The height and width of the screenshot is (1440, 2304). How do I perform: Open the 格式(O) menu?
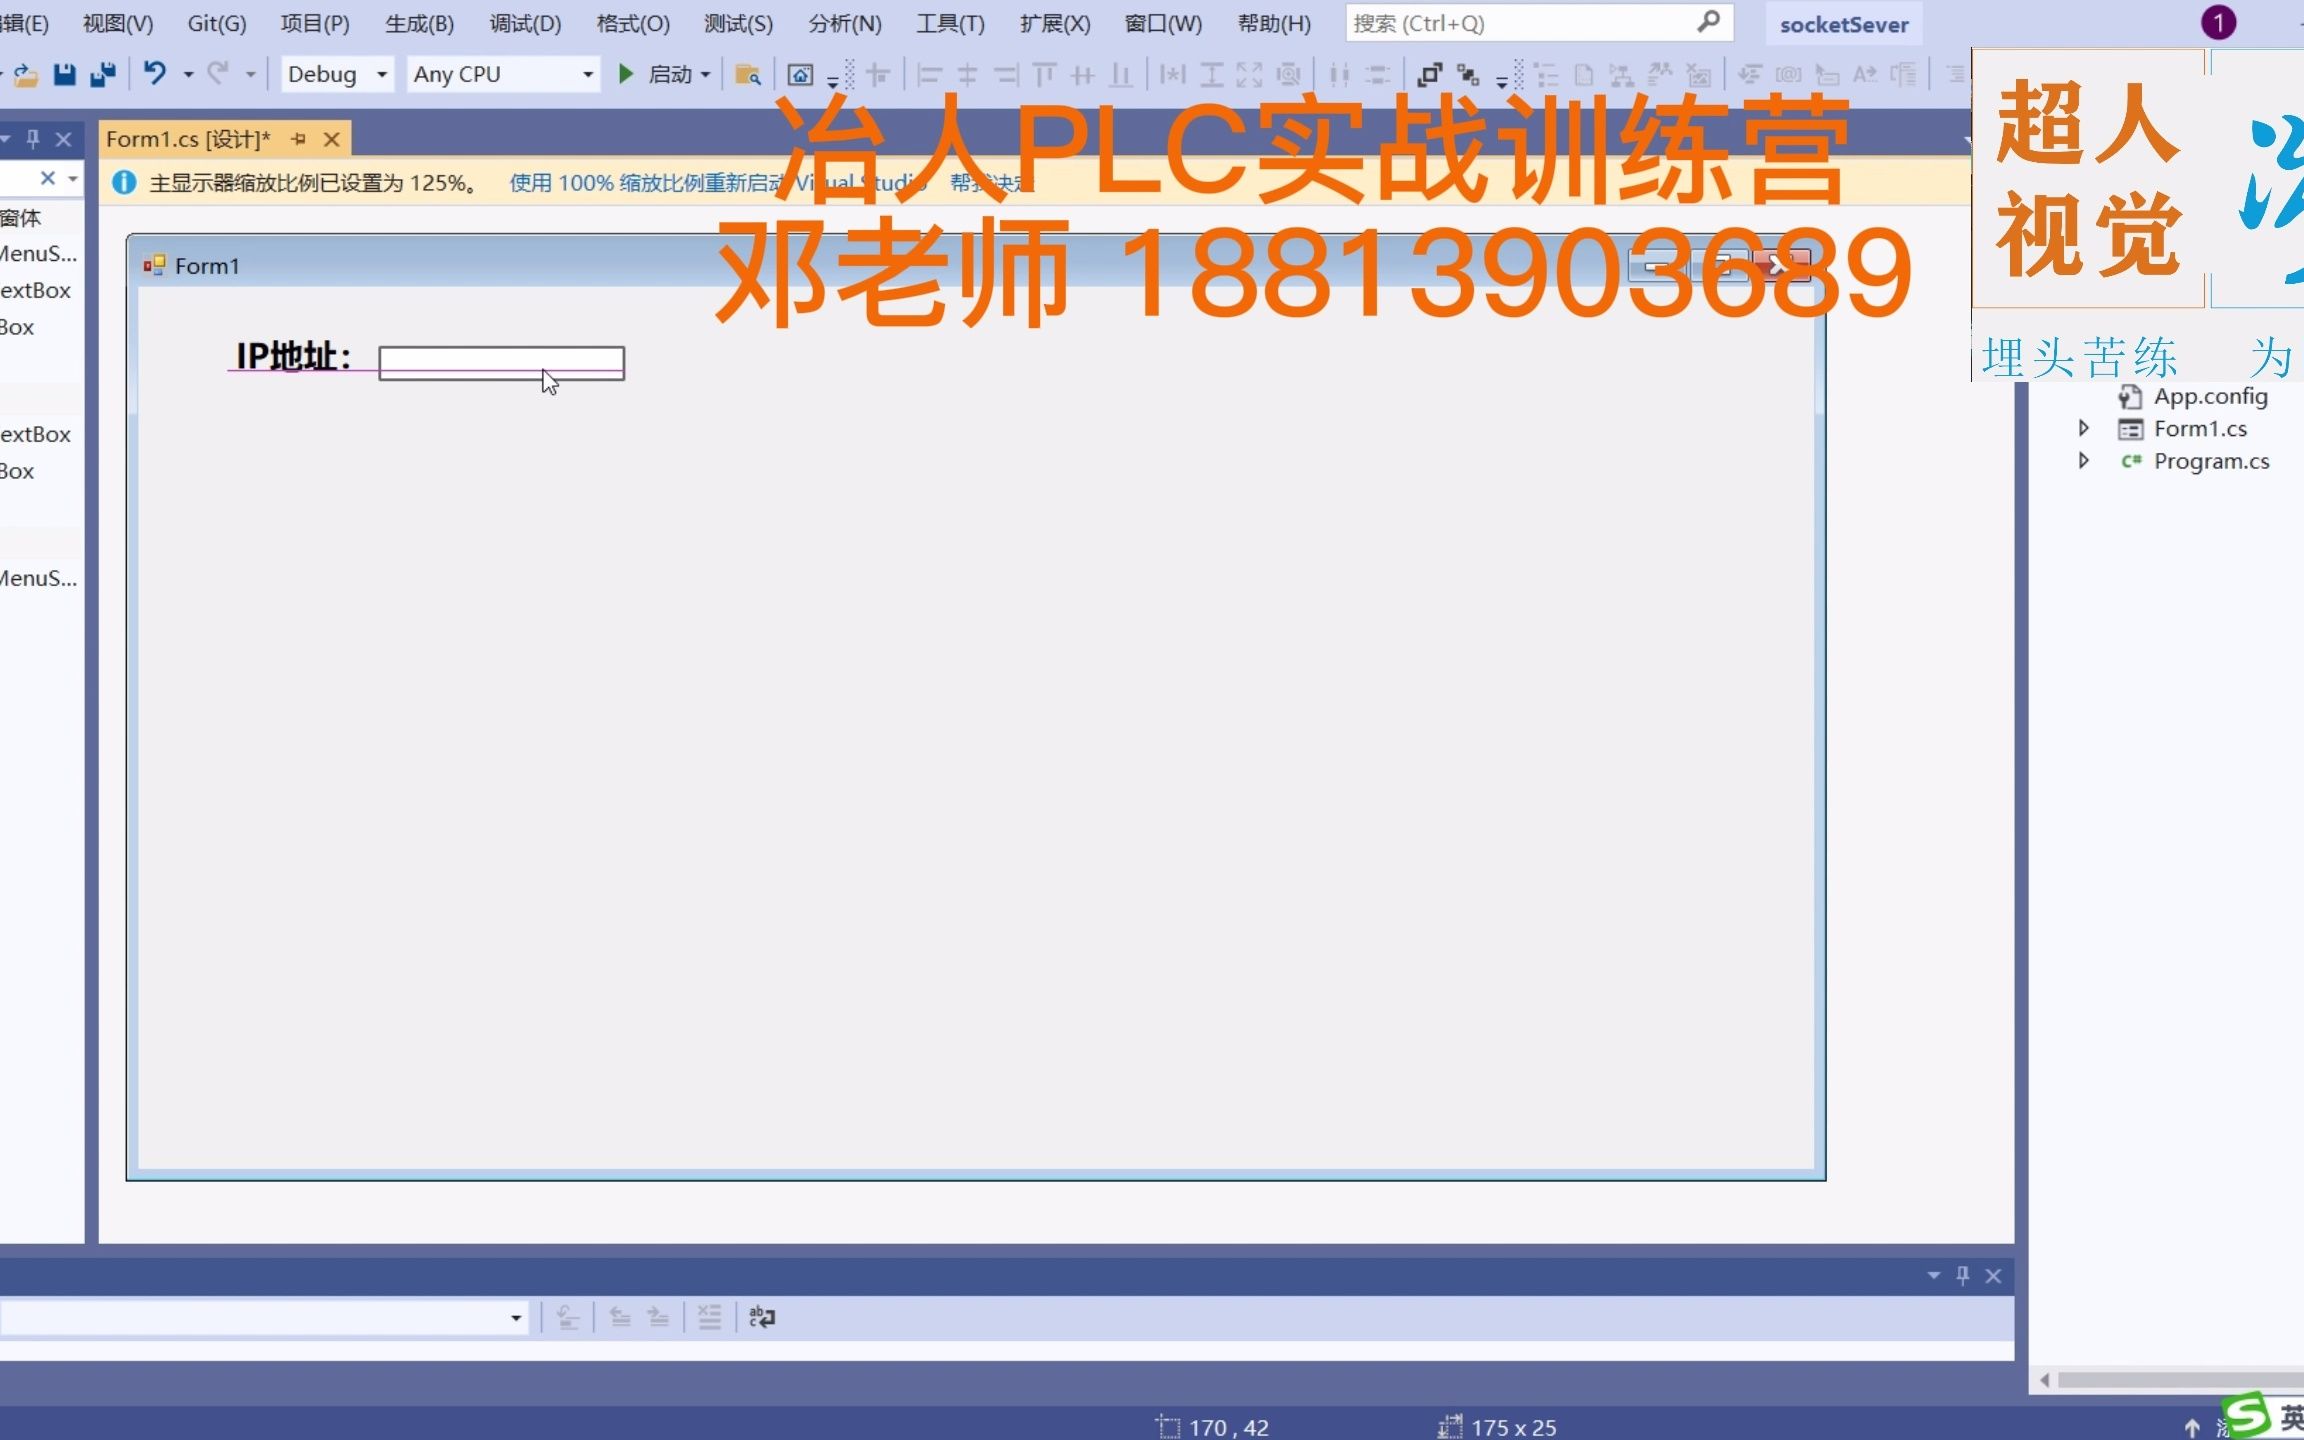click(630, 22)
